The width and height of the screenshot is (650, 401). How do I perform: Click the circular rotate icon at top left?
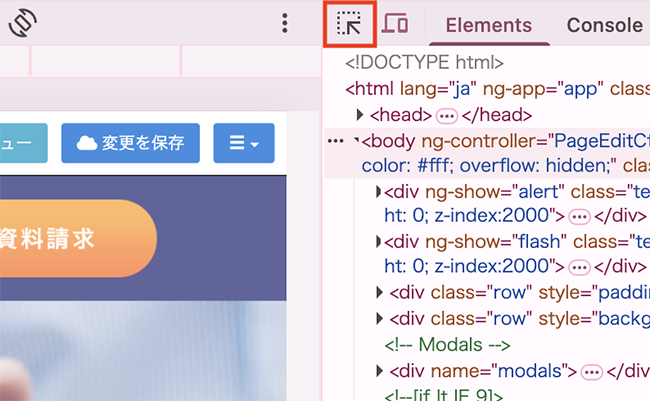pyautogui.click(x=22, y=24)
